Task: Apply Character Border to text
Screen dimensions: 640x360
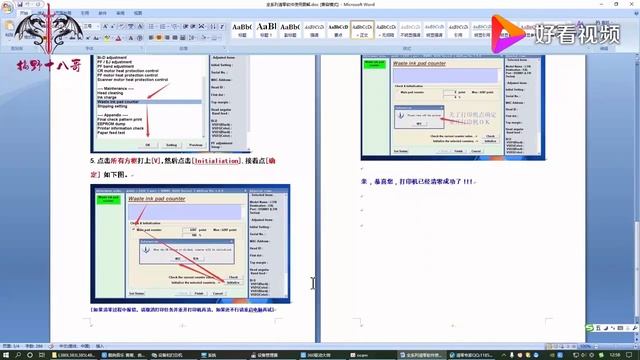Action: point(140,26)
